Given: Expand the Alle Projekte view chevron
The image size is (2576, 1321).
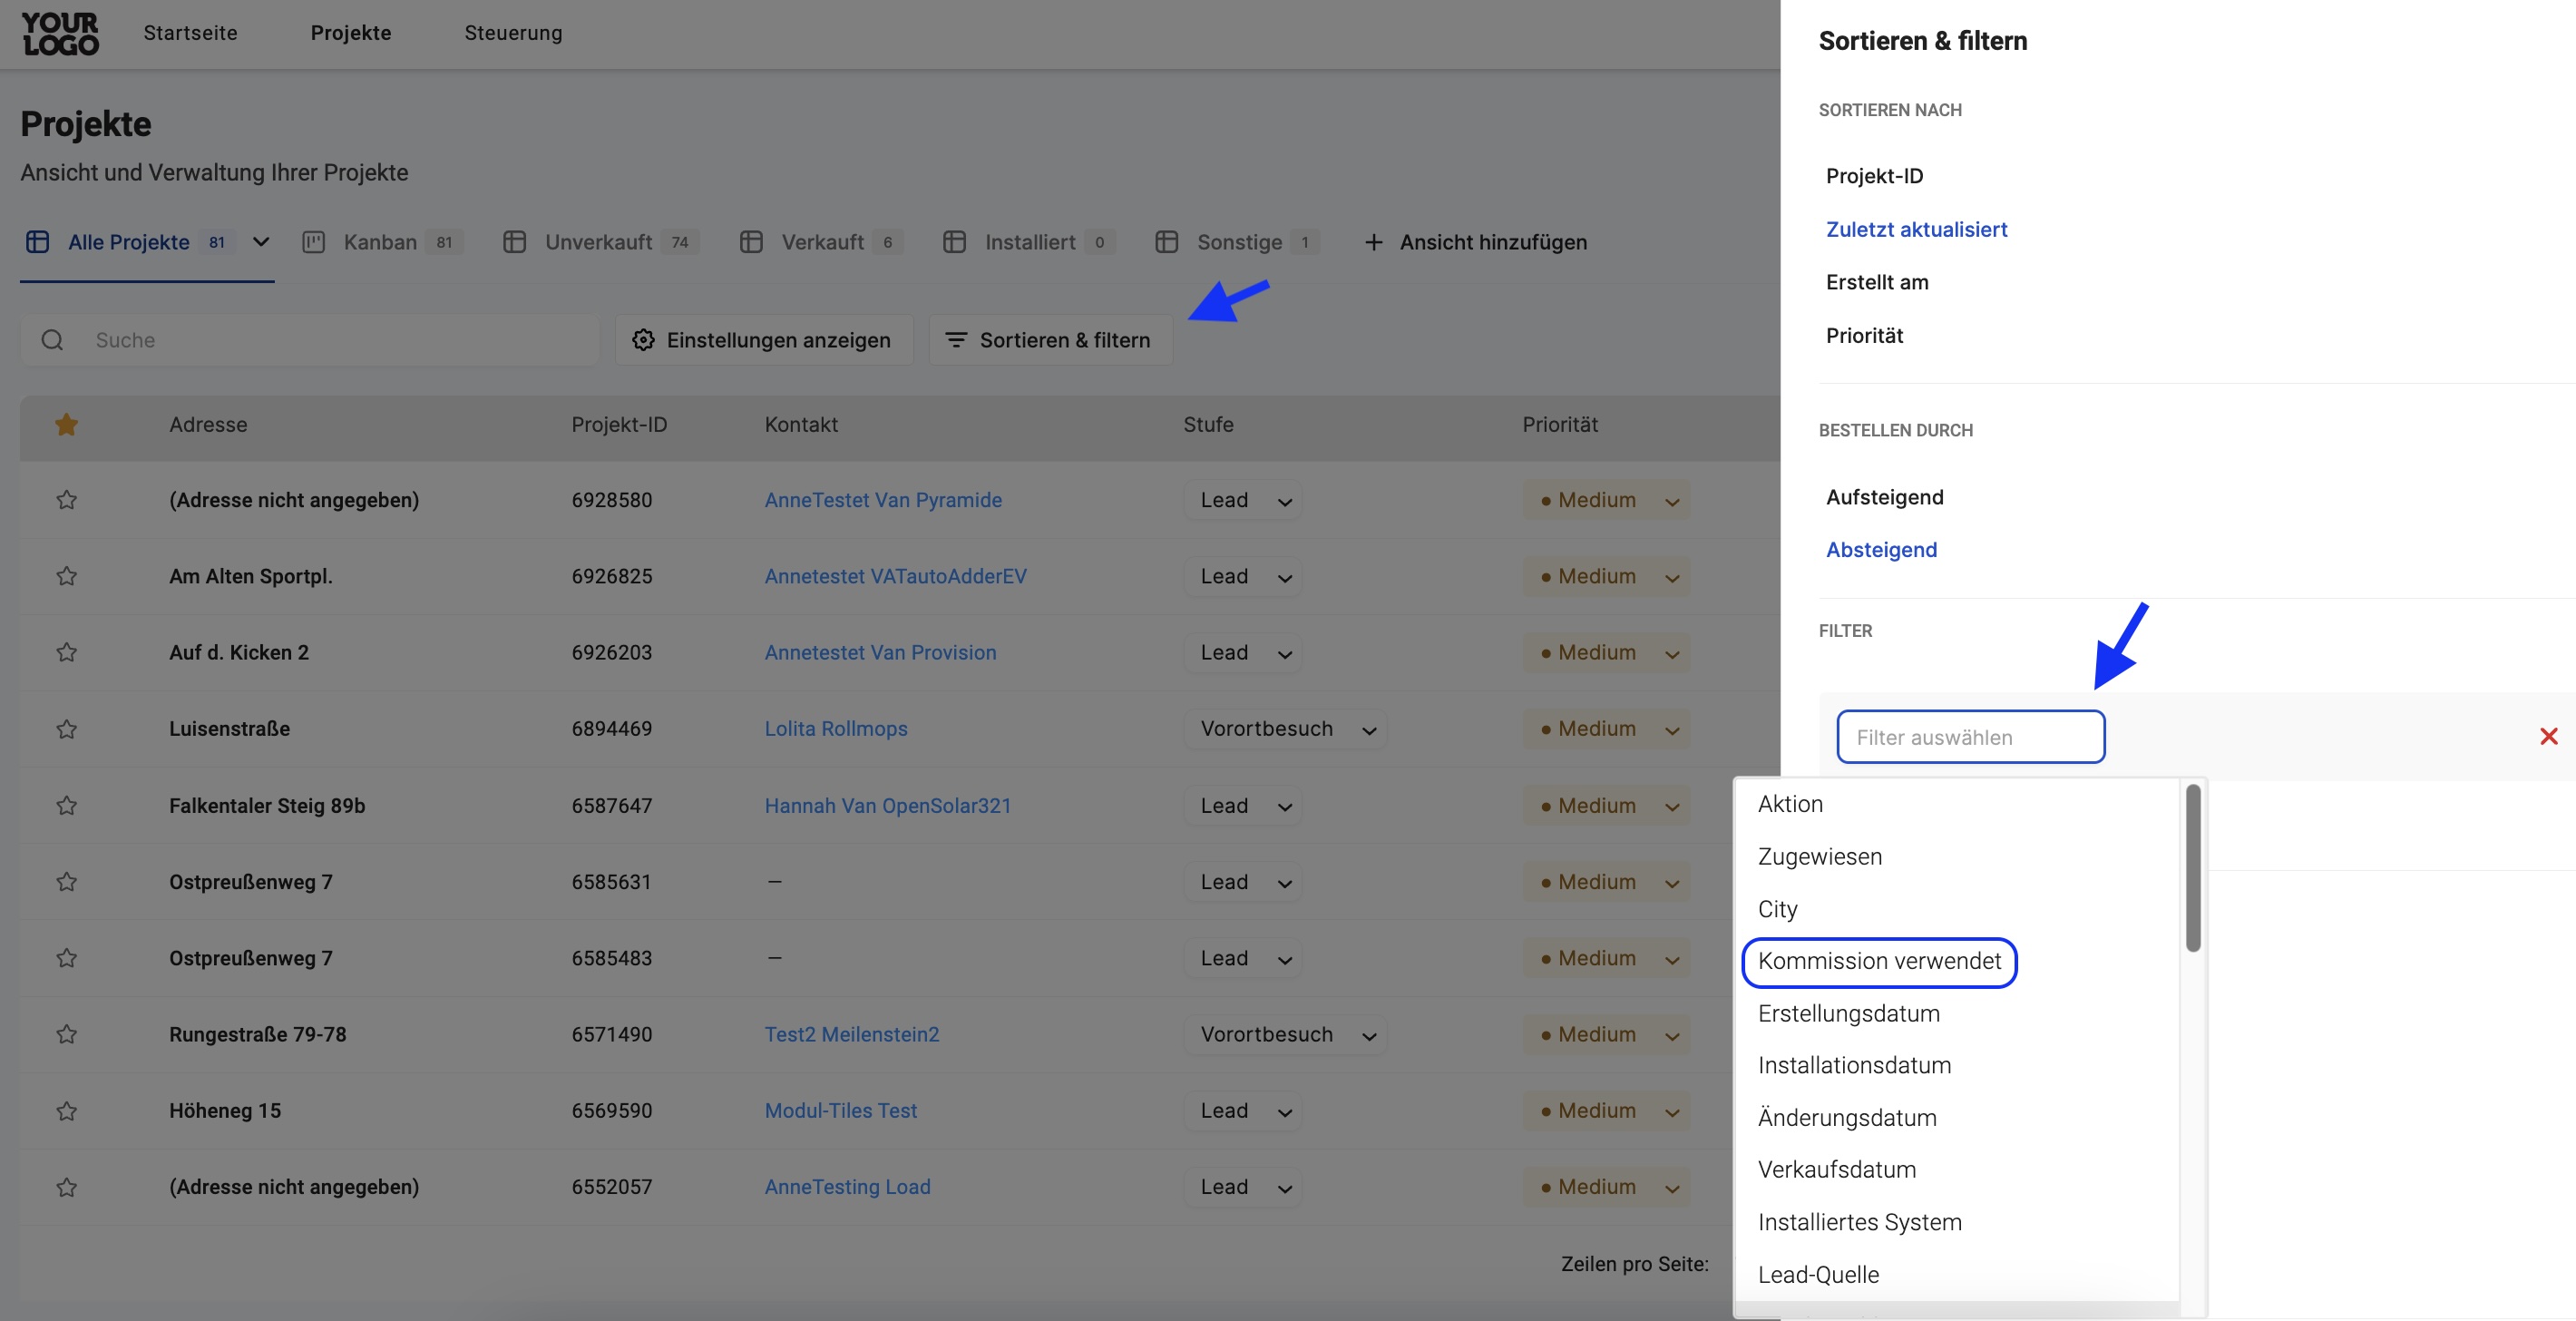Looking at the screenshot, I should 261,242.
